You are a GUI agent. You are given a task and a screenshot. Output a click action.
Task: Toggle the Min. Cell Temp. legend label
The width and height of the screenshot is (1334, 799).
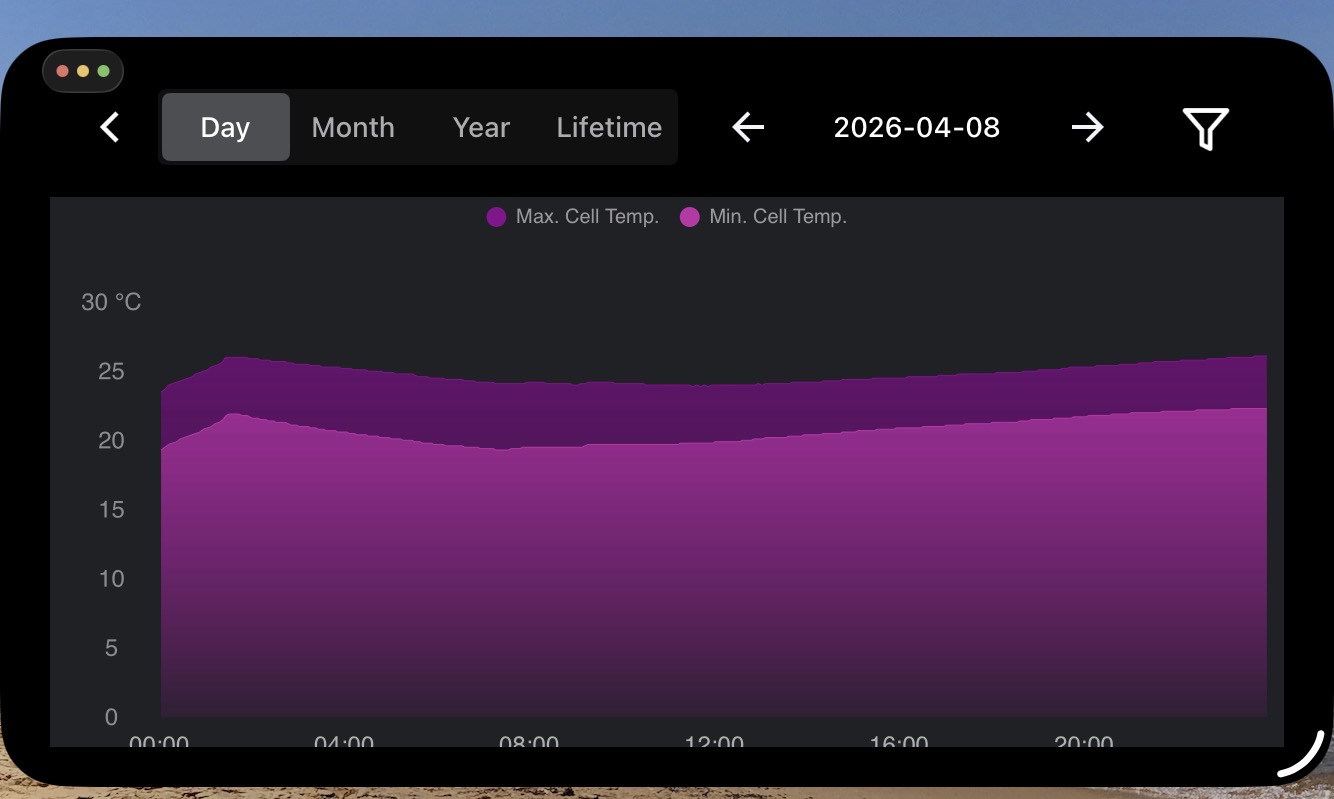(x=777, y=217)
